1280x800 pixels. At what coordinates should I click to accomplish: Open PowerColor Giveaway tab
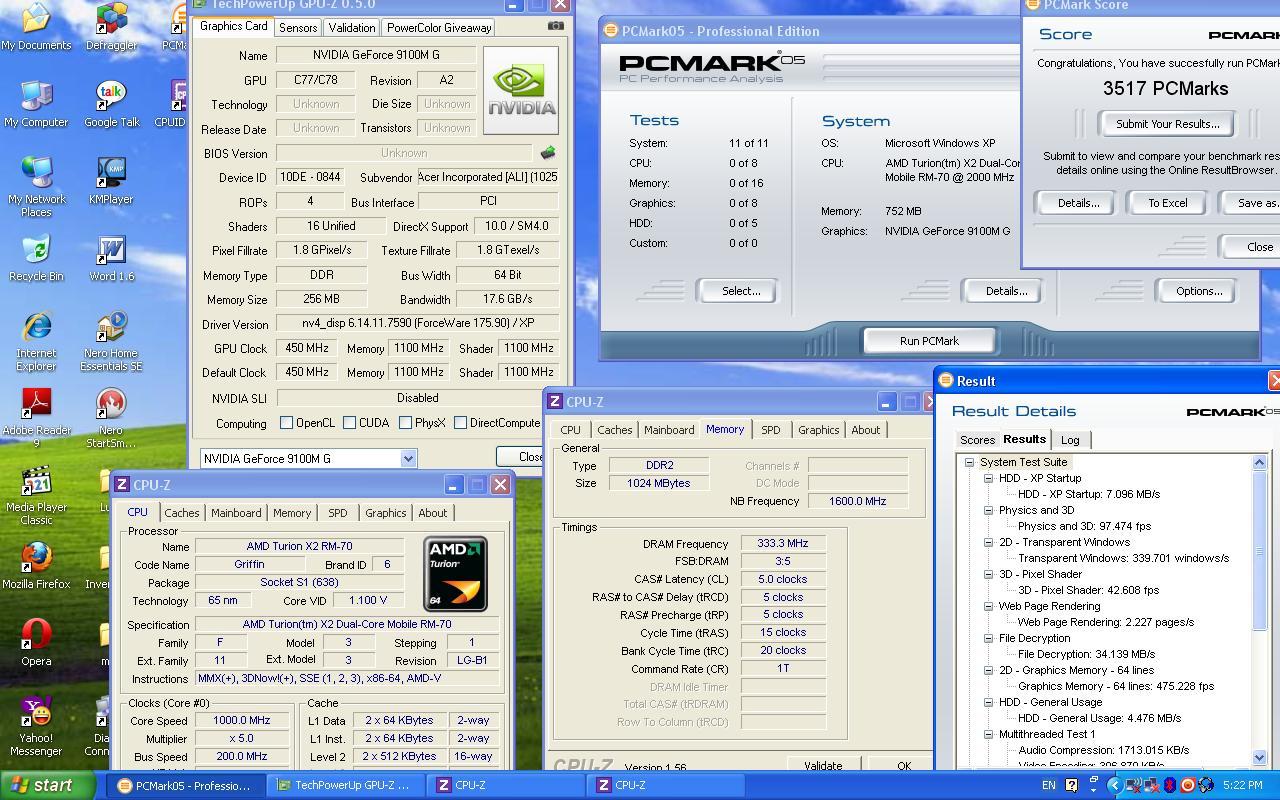(439, 28)
